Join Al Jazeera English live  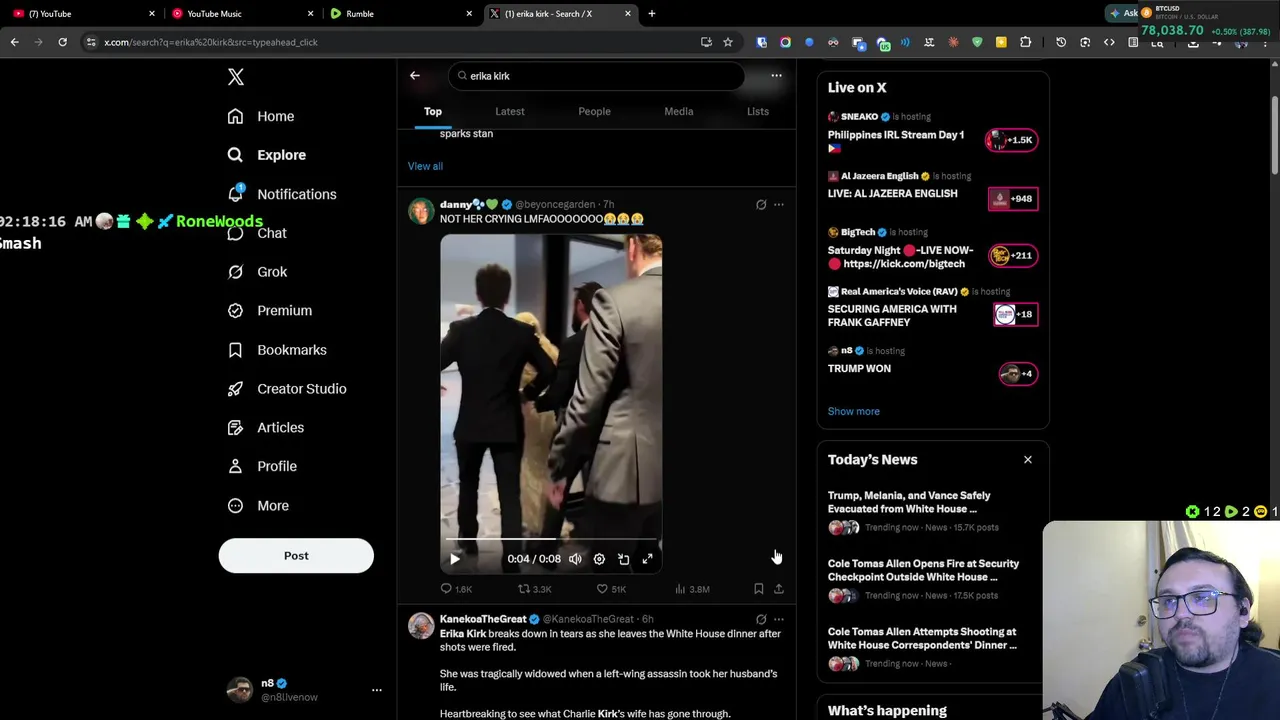(x=1012, y=199)
